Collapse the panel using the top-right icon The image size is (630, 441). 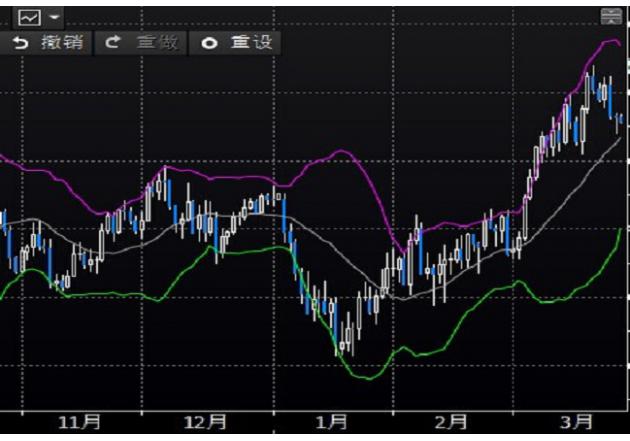pos(610,16)
